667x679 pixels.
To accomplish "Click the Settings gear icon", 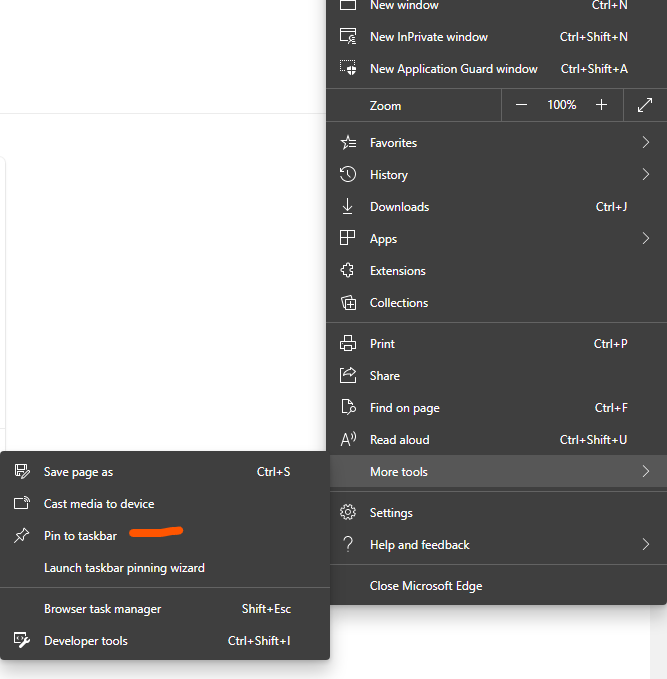I will [348, 512].
